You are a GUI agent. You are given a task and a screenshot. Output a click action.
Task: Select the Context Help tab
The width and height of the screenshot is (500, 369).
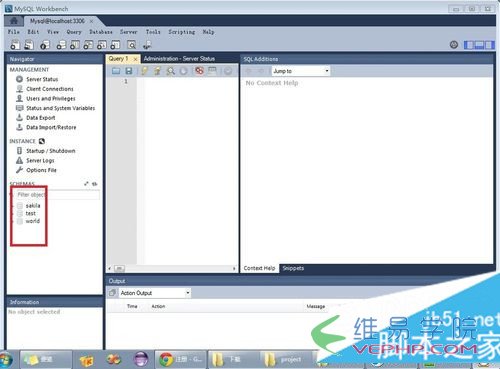259,268
